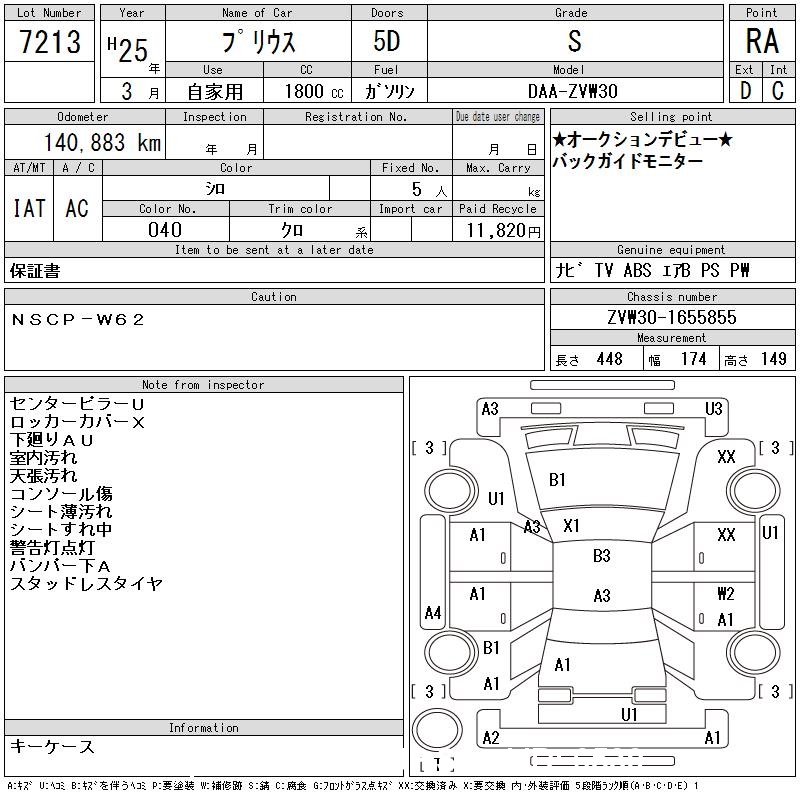This screenshot has height=800, width=800.
Task: Click the point score "RA"
Action: [x=762, y=41]
